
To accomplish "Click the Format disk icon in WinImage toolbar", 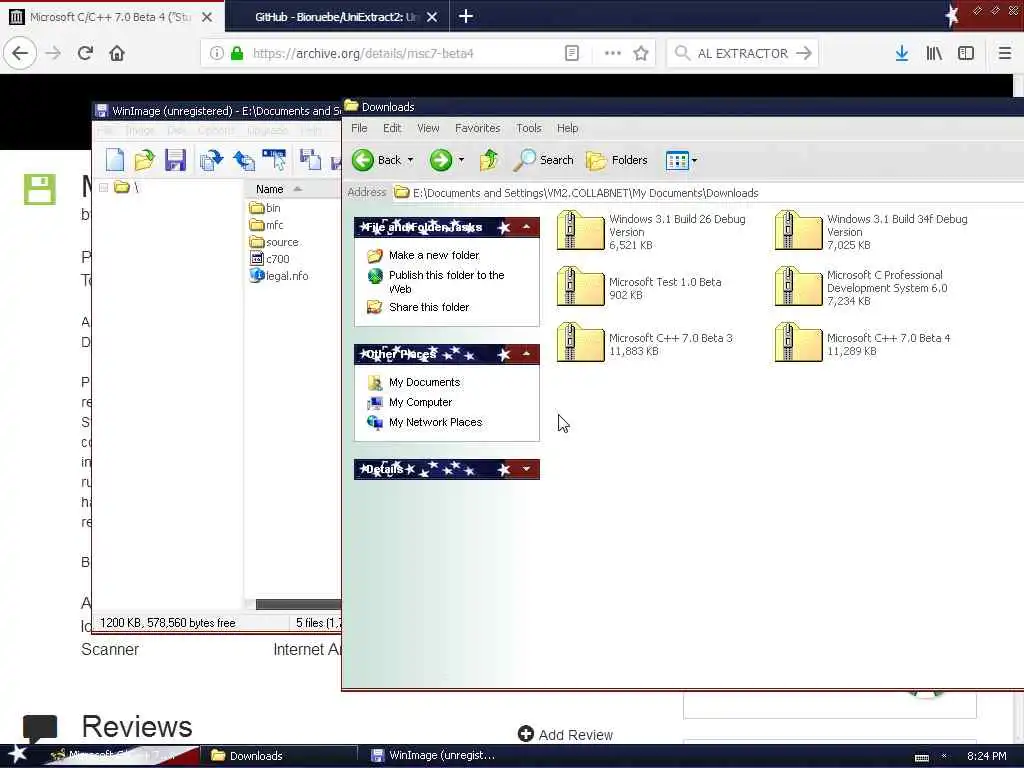I will (274, 160).
